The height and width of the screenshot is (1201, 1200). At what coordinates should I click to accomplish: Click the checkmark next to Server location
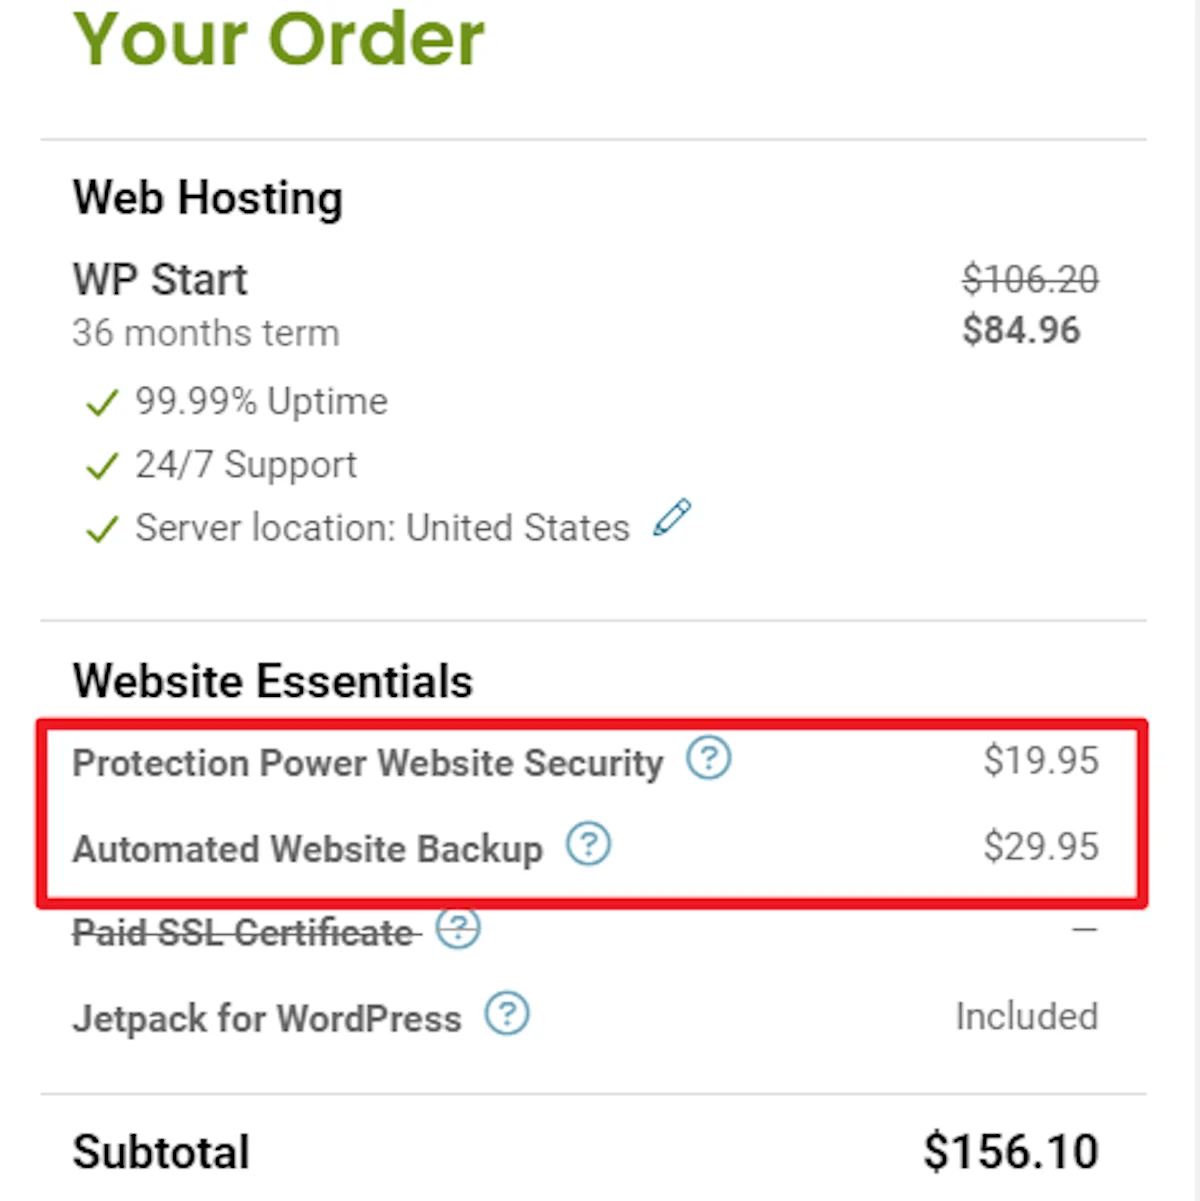point(101,529)
